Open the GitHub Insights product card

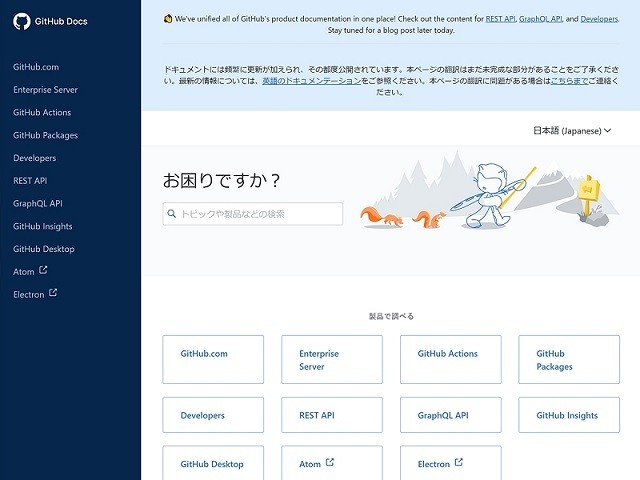569,415
